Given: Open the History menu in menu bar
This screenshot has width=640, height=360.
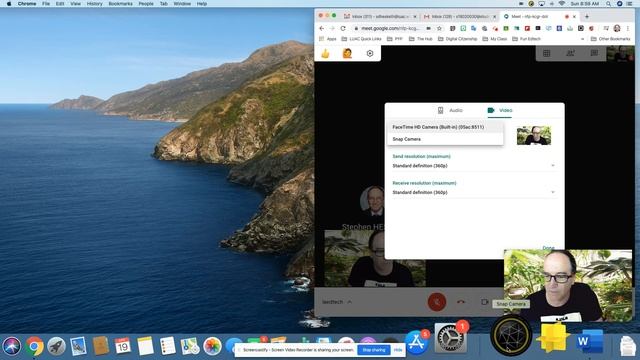Looking at the screenshot, I should [95, 4].
